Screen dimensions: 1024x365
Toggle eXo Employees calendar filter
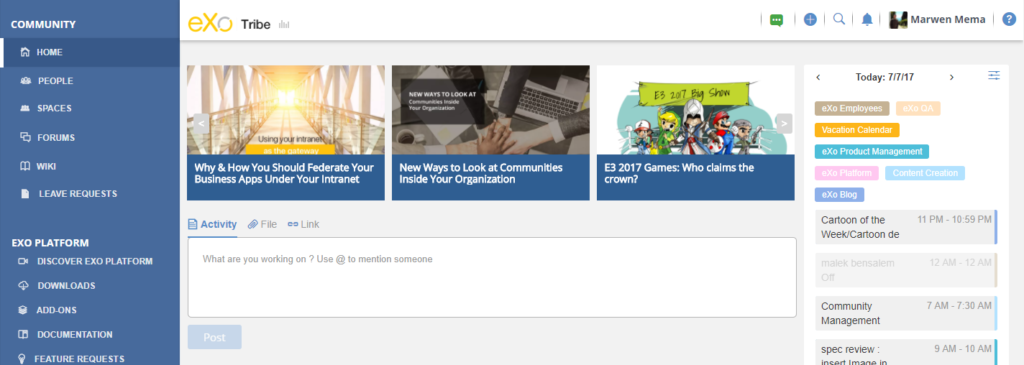pyautogui.click(x=852, y=108)
